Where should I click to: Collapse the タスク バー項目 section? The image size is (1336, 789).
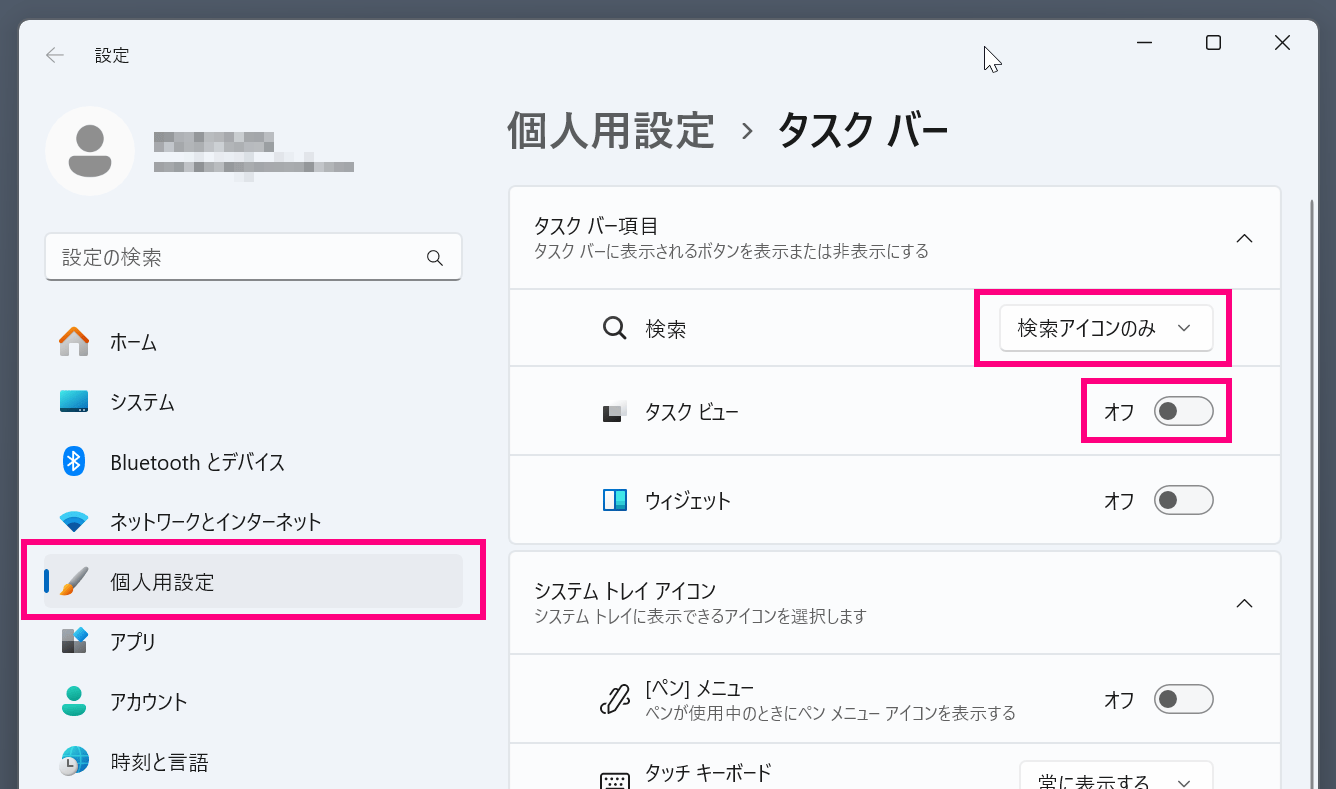pyautogui.click(x=1244, y=238)
